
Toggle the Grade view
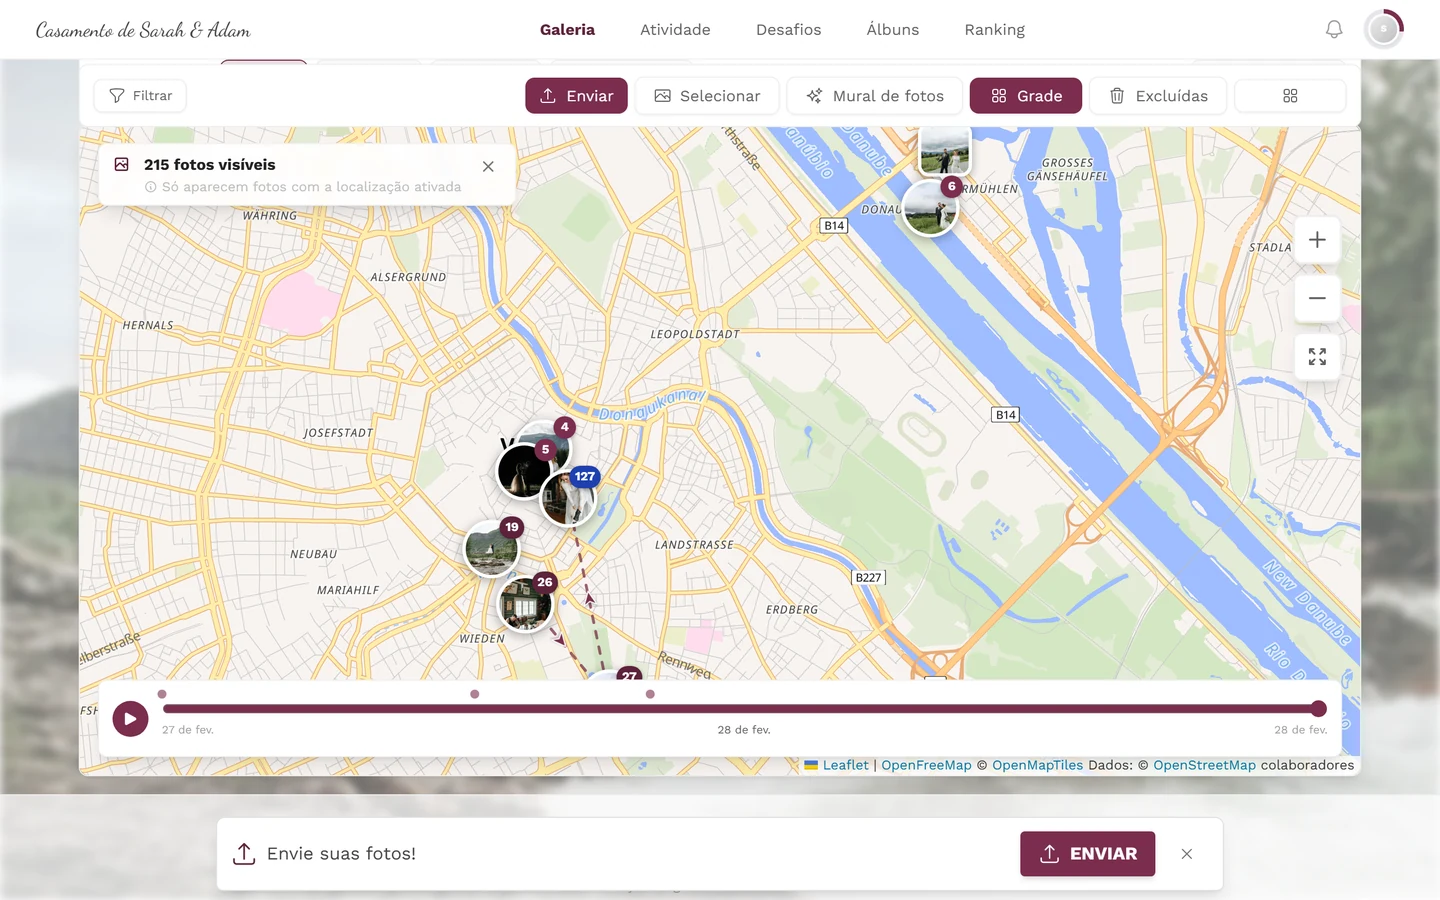[x=1026, y=96]
